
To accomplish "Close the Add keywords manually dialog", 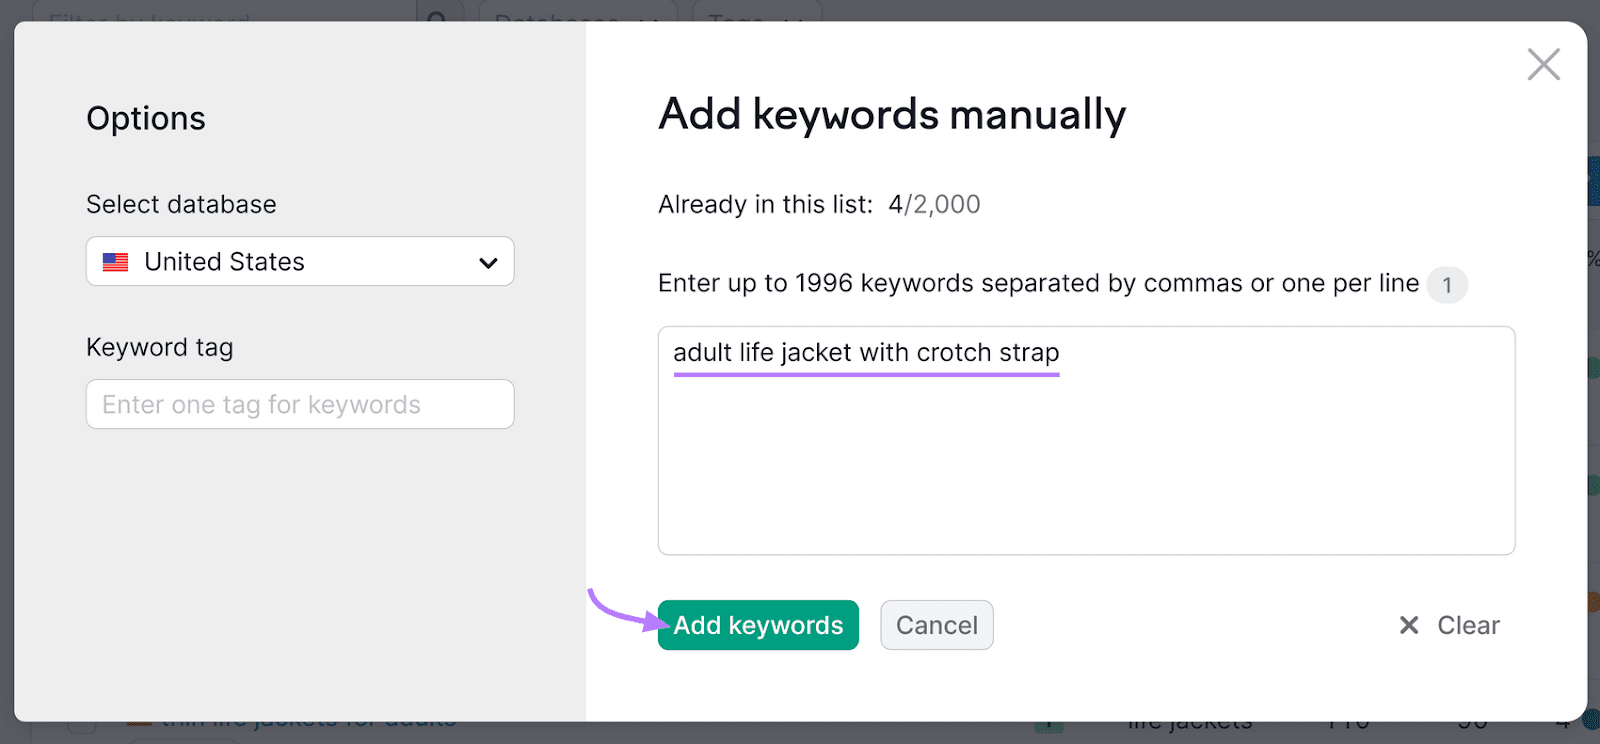I will [x=1543, y=65].
